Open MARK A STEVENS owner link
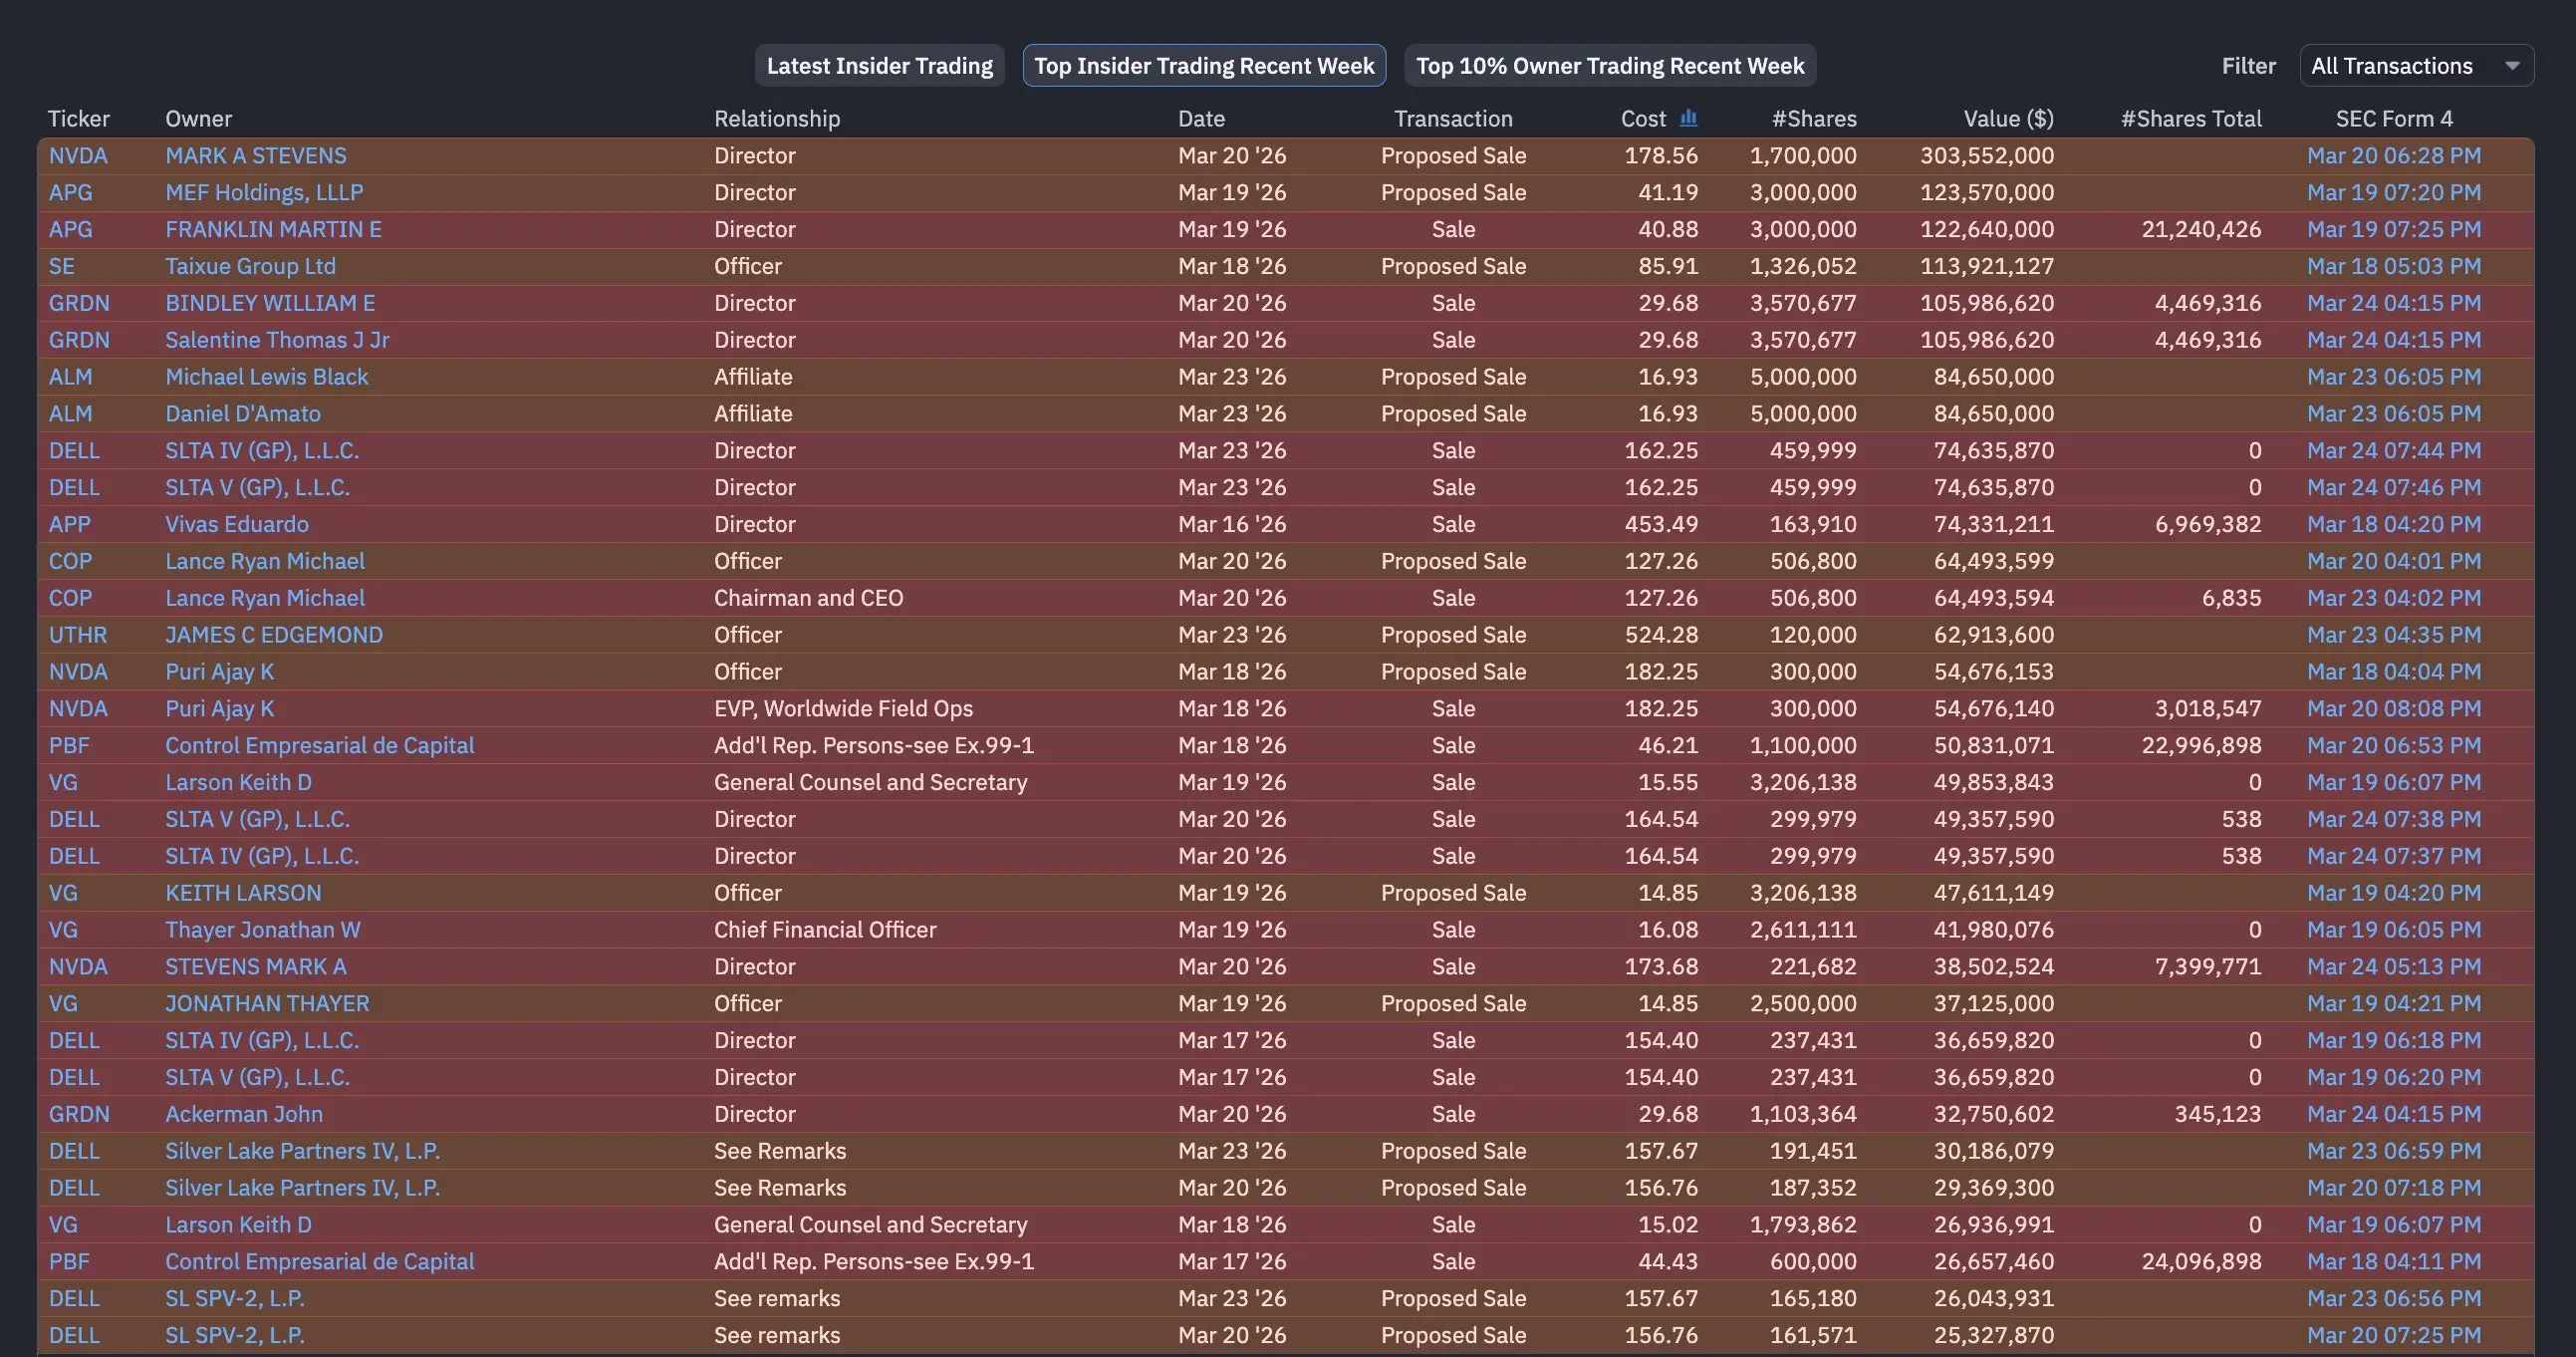Image resolution: width=2576 pixels, height=1357 pixels. [x=255, y=156]
